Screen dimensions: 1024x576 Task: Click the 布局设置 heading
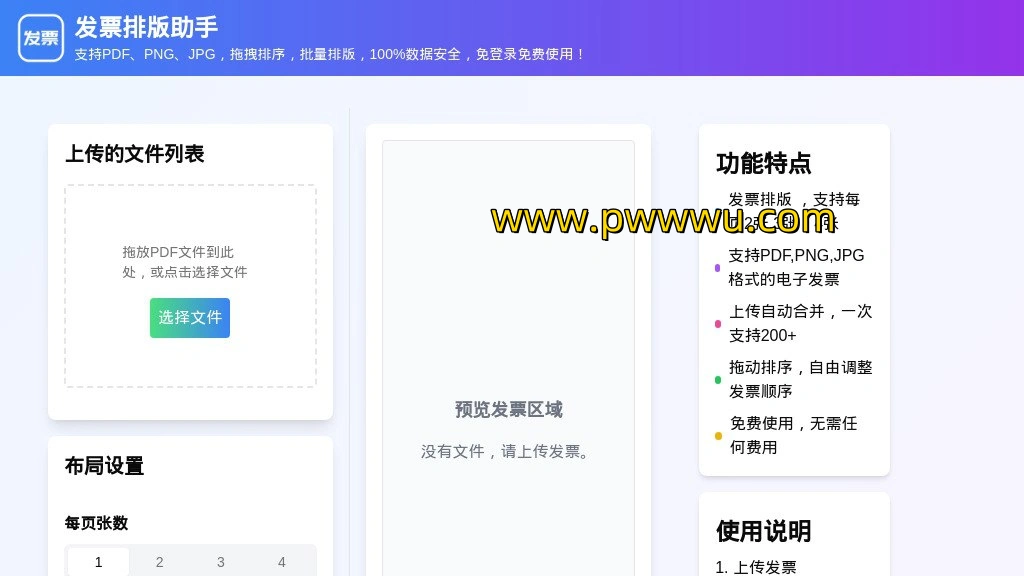pos(104,466)
